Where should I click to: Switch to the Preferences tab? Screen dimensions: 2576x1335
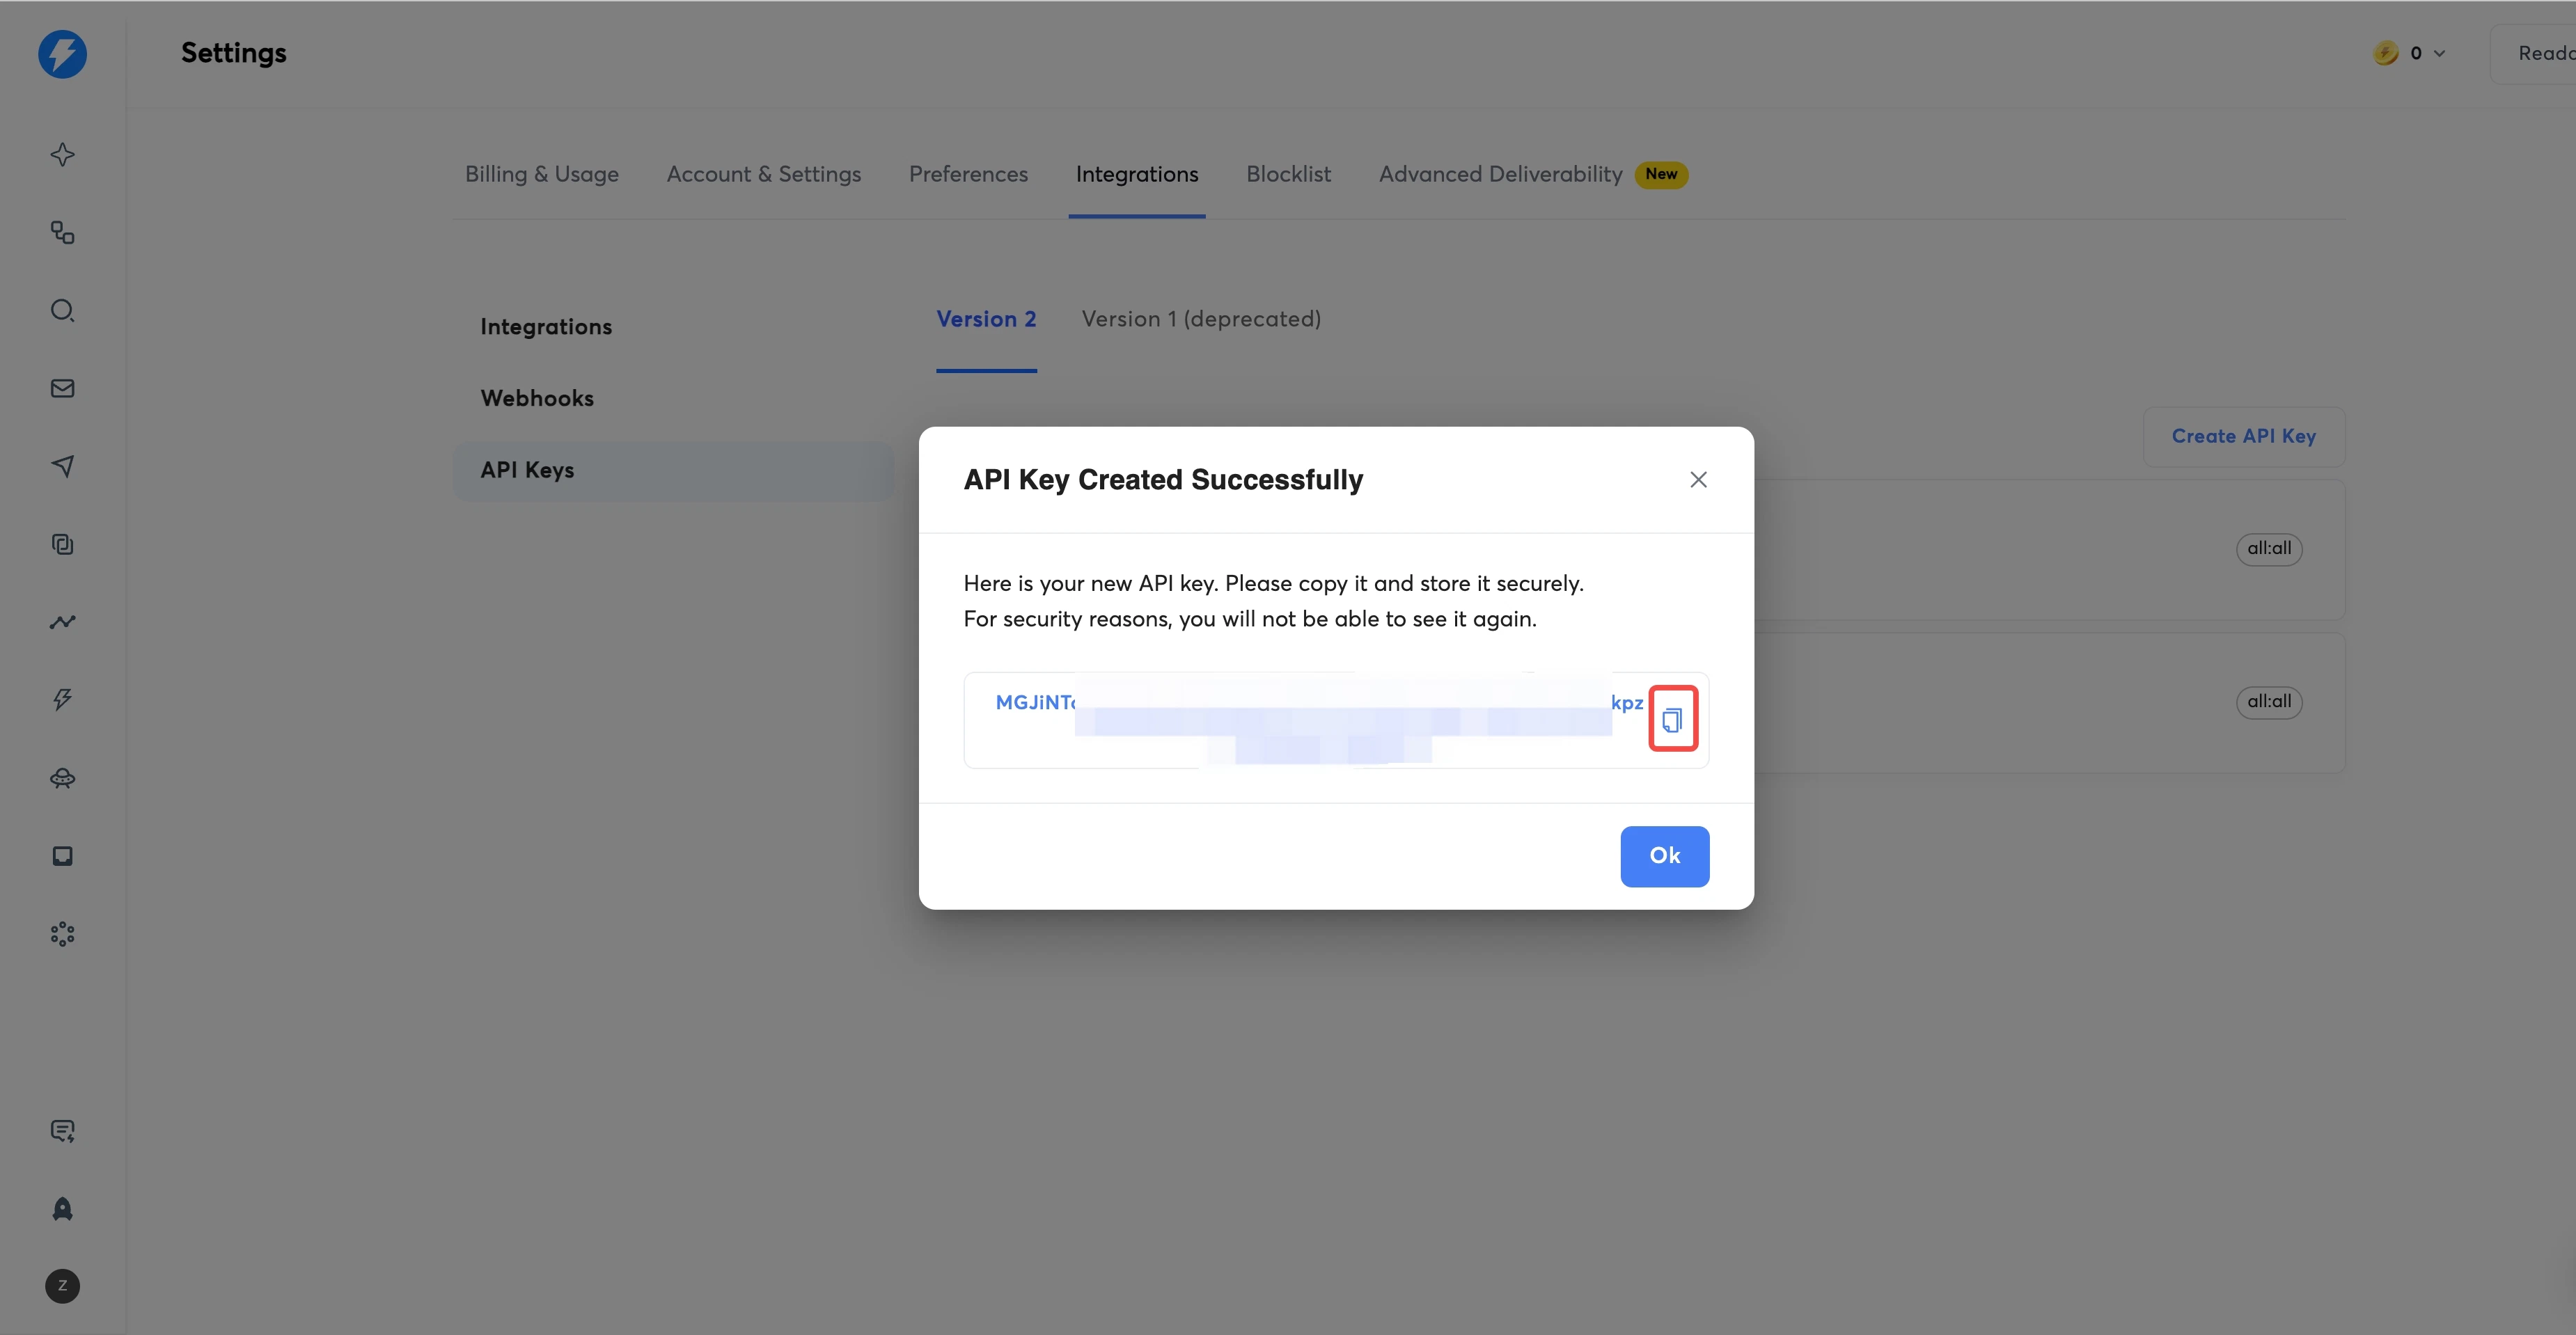click(x=968, y=173)
